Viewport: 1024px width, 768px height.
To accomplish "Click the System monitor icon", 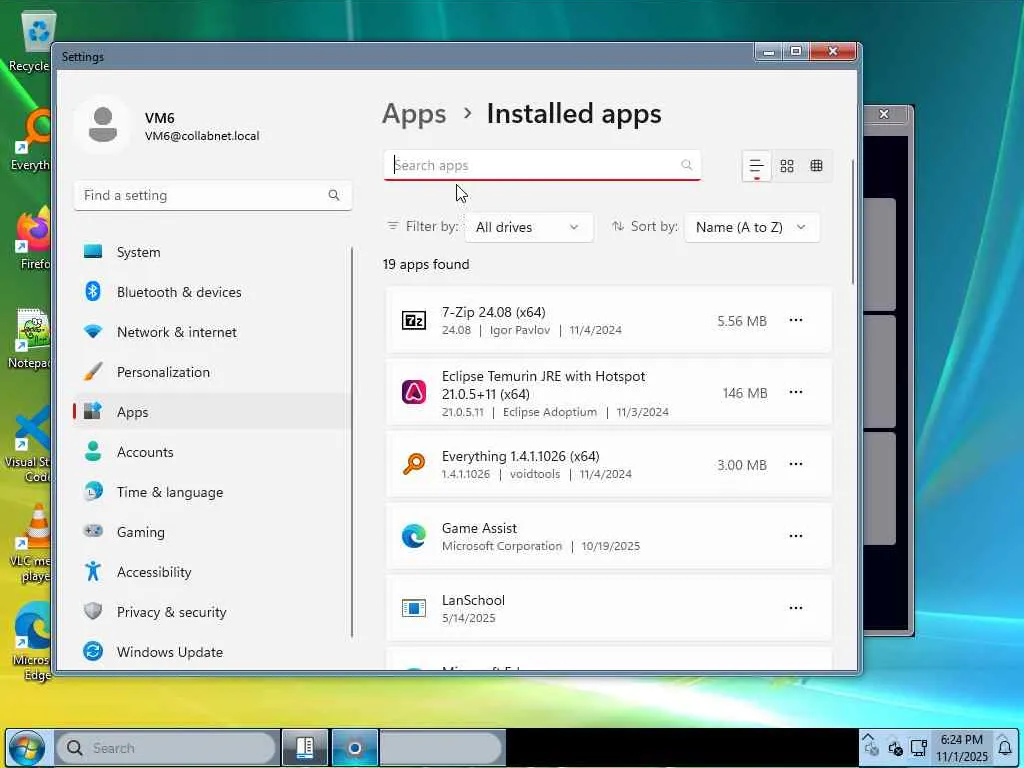I will pyautogui.click(x=93, y=251).
